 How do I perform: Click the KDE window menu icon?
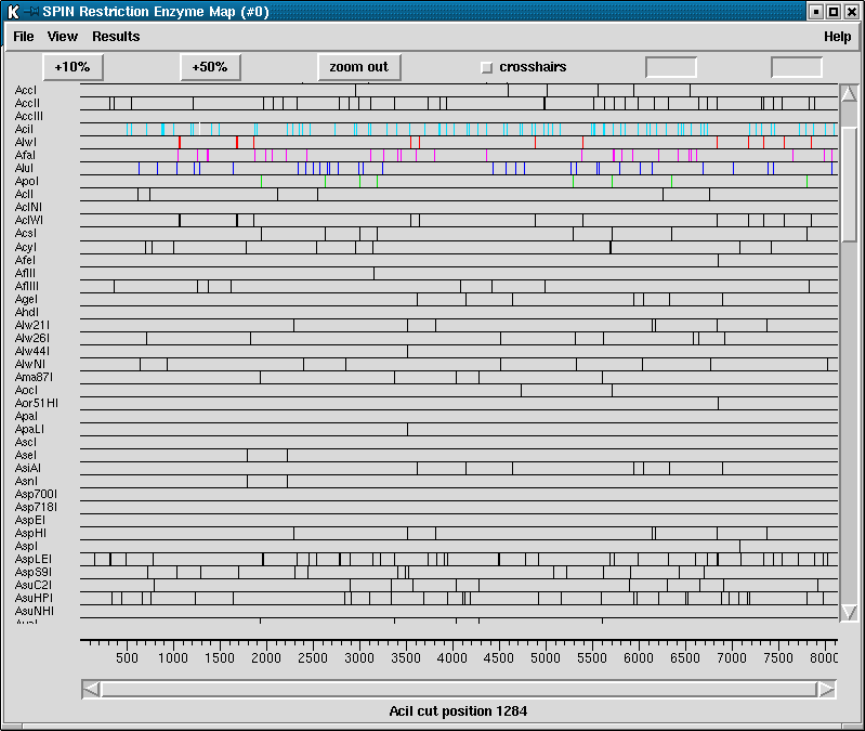pyautogui.click(x=13, y=12)
